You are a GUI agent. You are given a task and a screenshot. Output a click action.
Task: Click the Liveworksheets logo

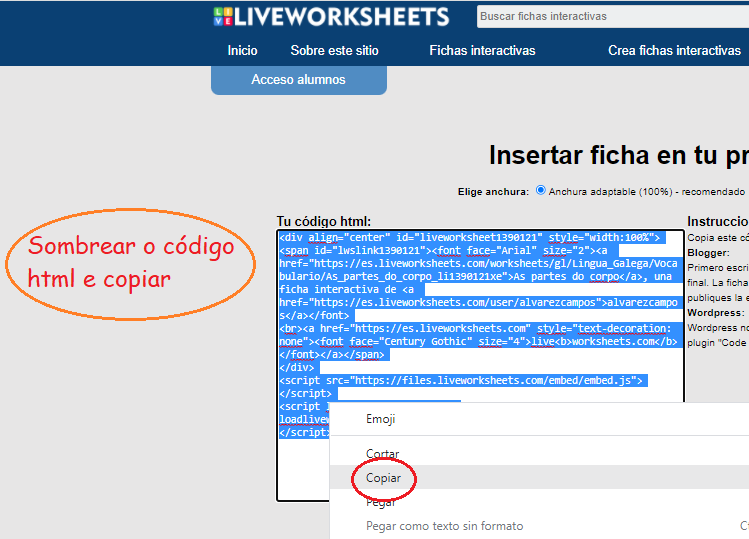(x=331, y=17)
